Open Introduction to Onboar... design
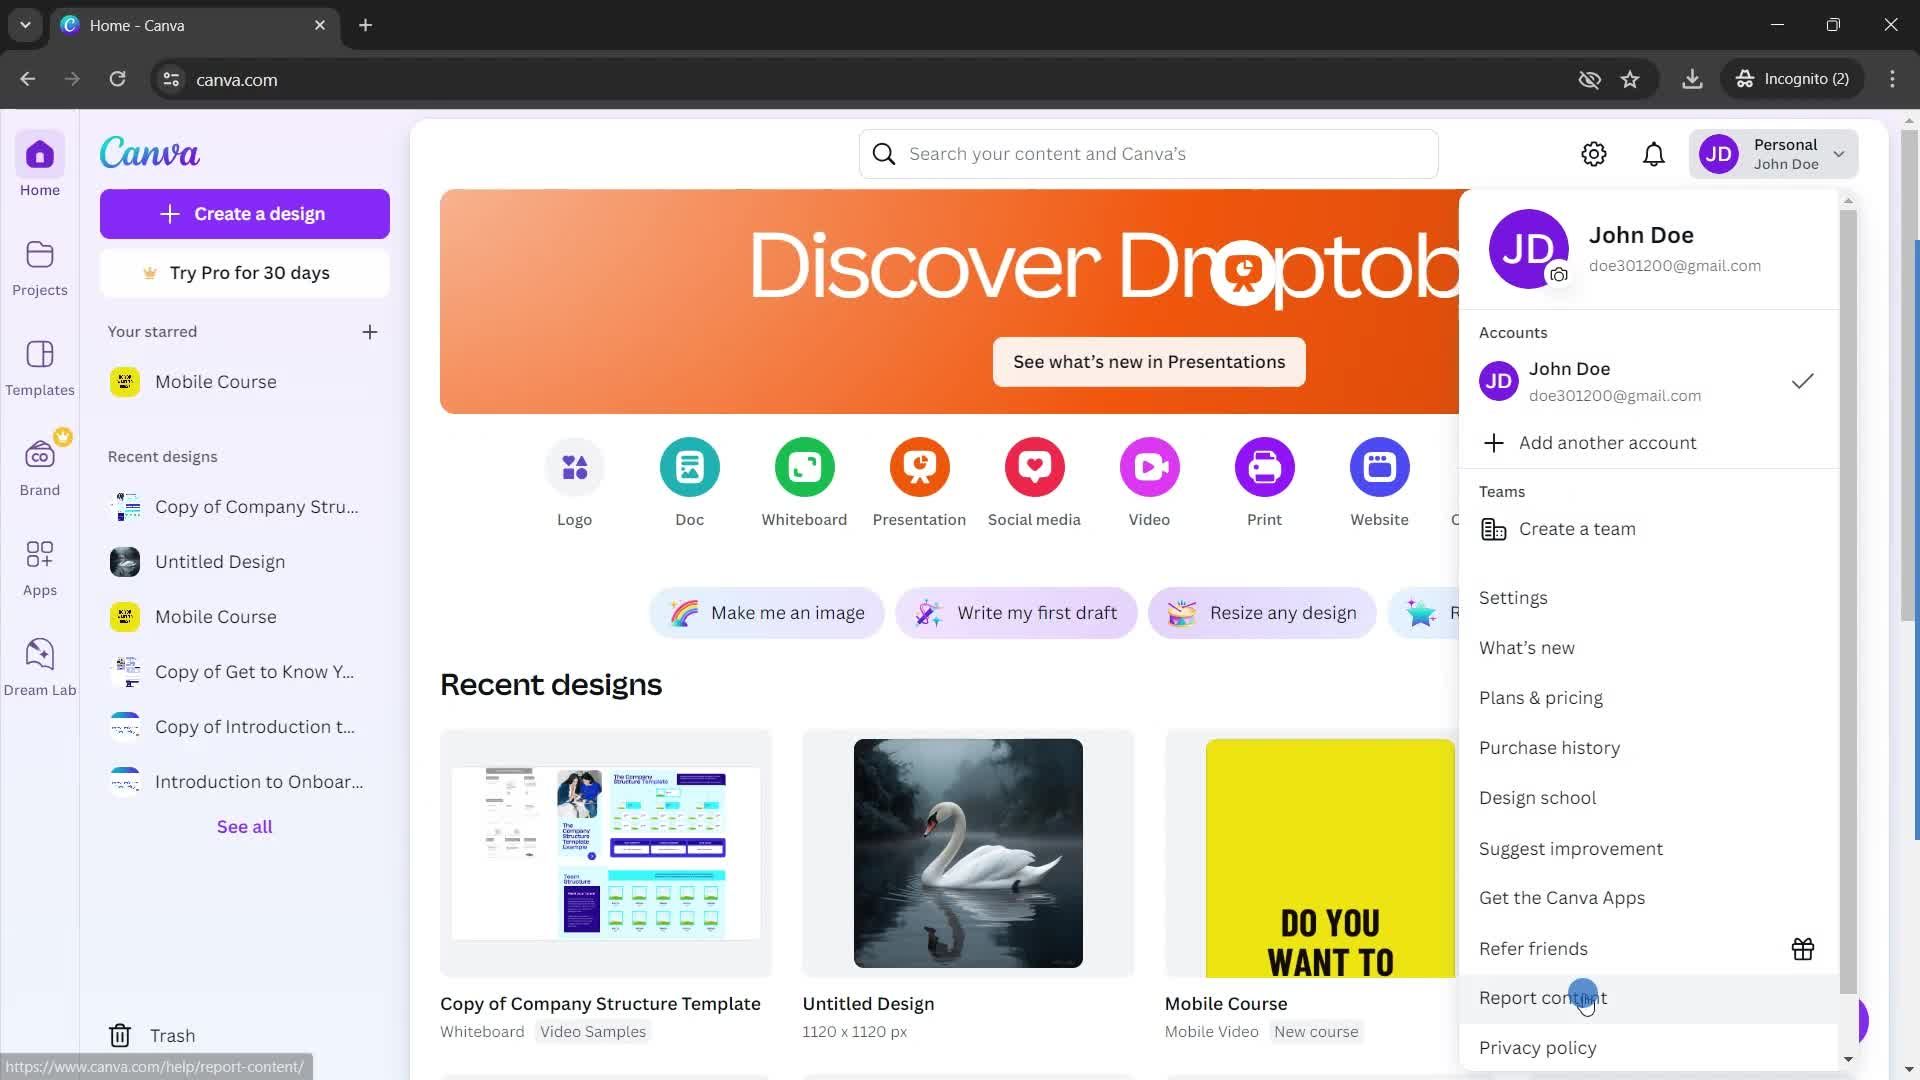1920x1080 pixels. pyautogui.click(x=245, y=782)
